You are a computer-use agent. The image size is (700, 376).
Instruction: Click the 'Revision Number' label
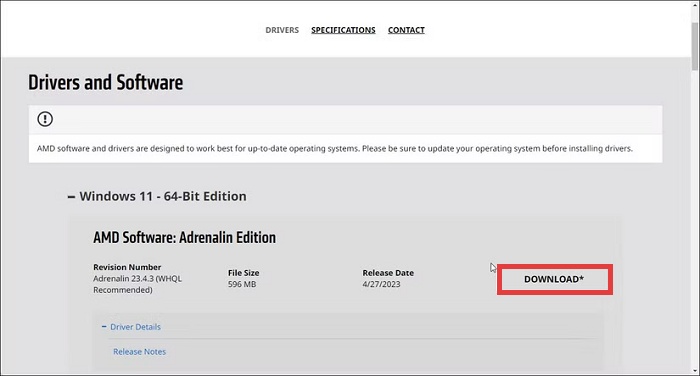[x=127, y=267]
